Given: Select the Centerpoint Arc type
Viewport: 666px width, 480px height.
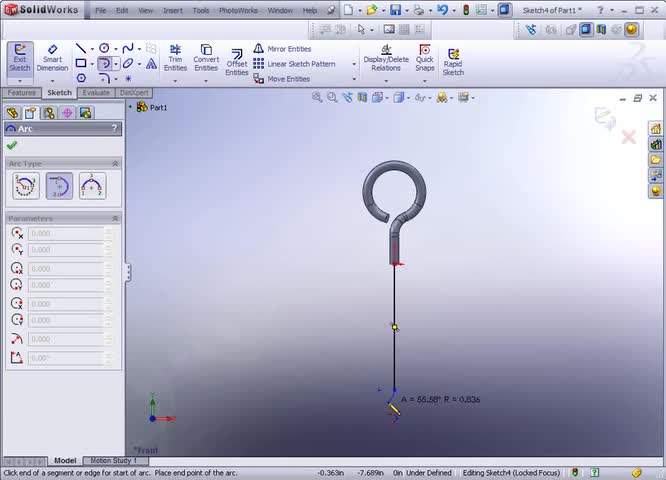Looking at the screenshot, I should (25, 186).
